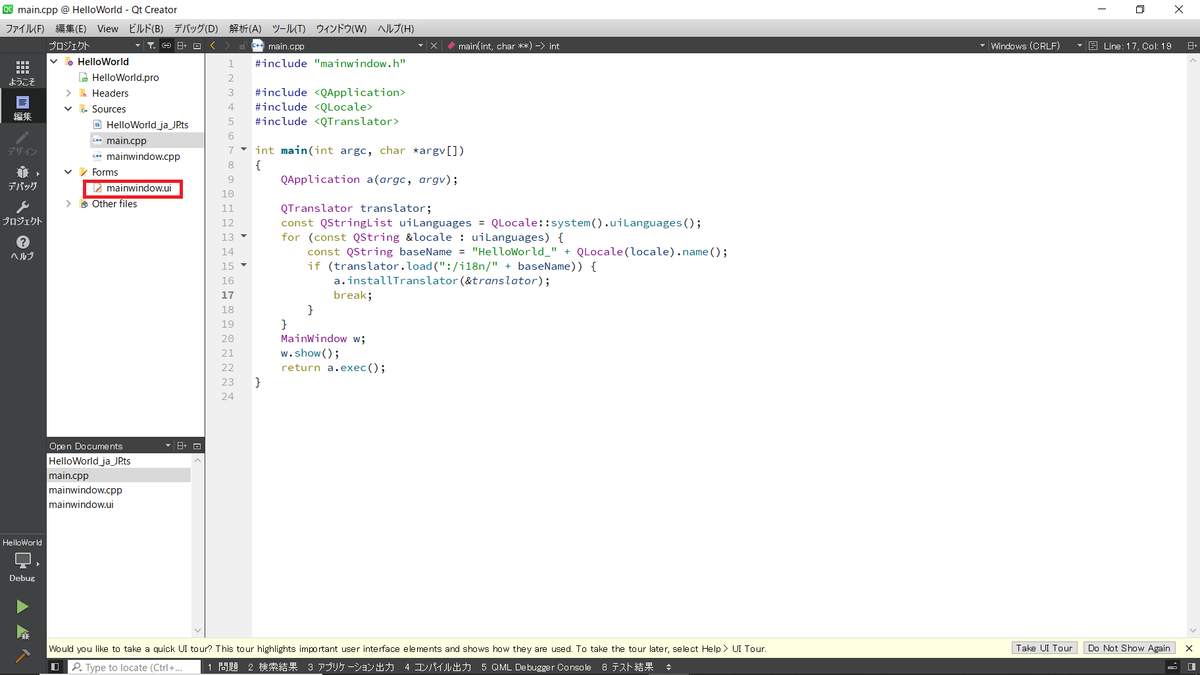Viewport: 1200px width, 675px height.
Task: Select mainwindow.ui in Forms tree
Action: (139, 188)
